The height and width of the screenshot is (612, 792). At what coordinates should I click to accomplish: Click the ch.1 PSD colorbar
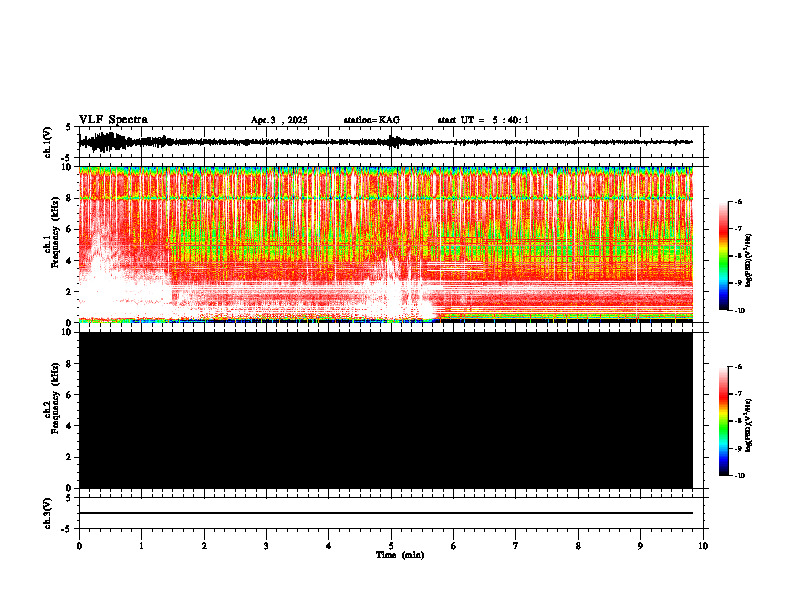point(723,256)
